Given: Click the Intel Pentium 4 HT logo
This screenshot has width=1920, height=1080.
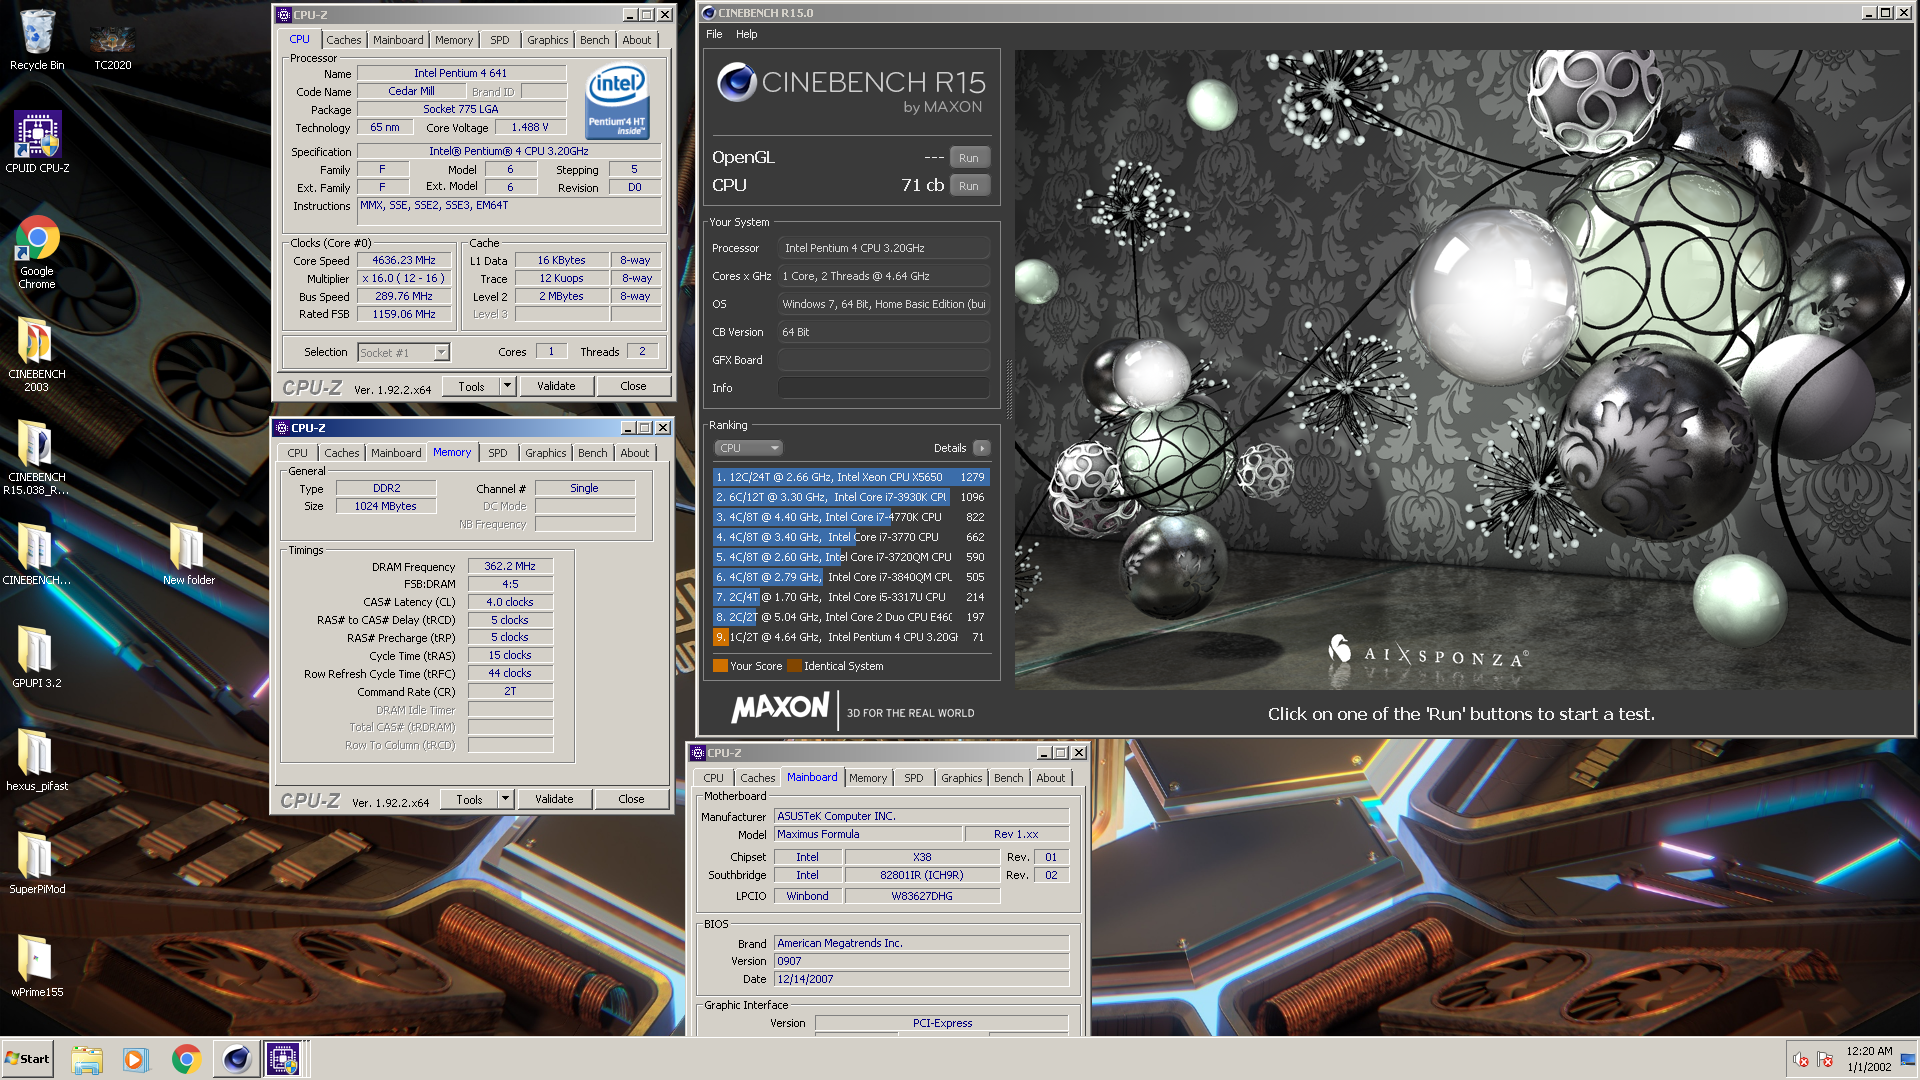Looking at the screenshot, I should pos(617,101).
